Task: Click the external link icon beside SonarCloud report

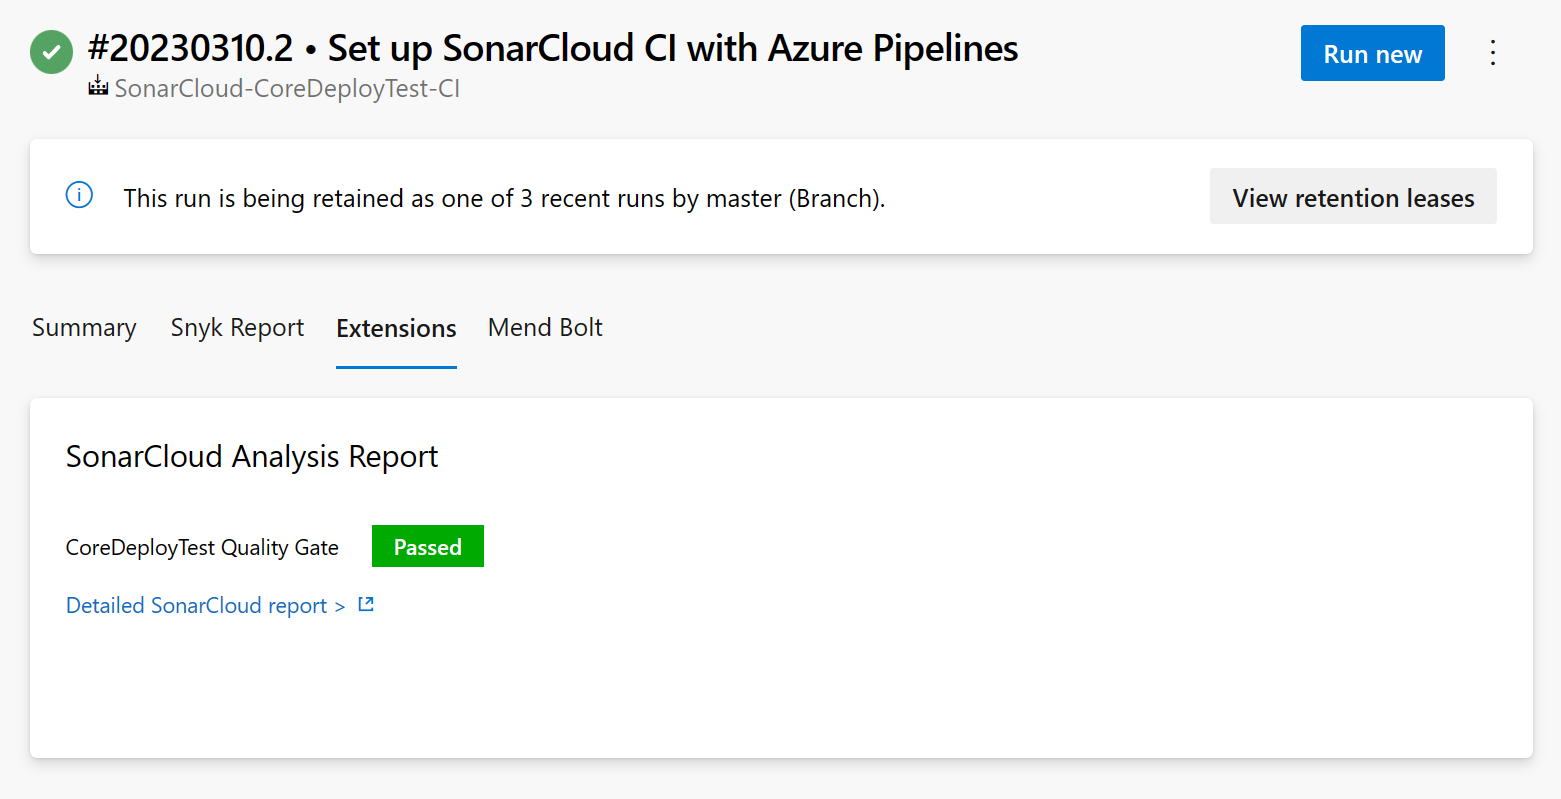Action: [366, 604]
